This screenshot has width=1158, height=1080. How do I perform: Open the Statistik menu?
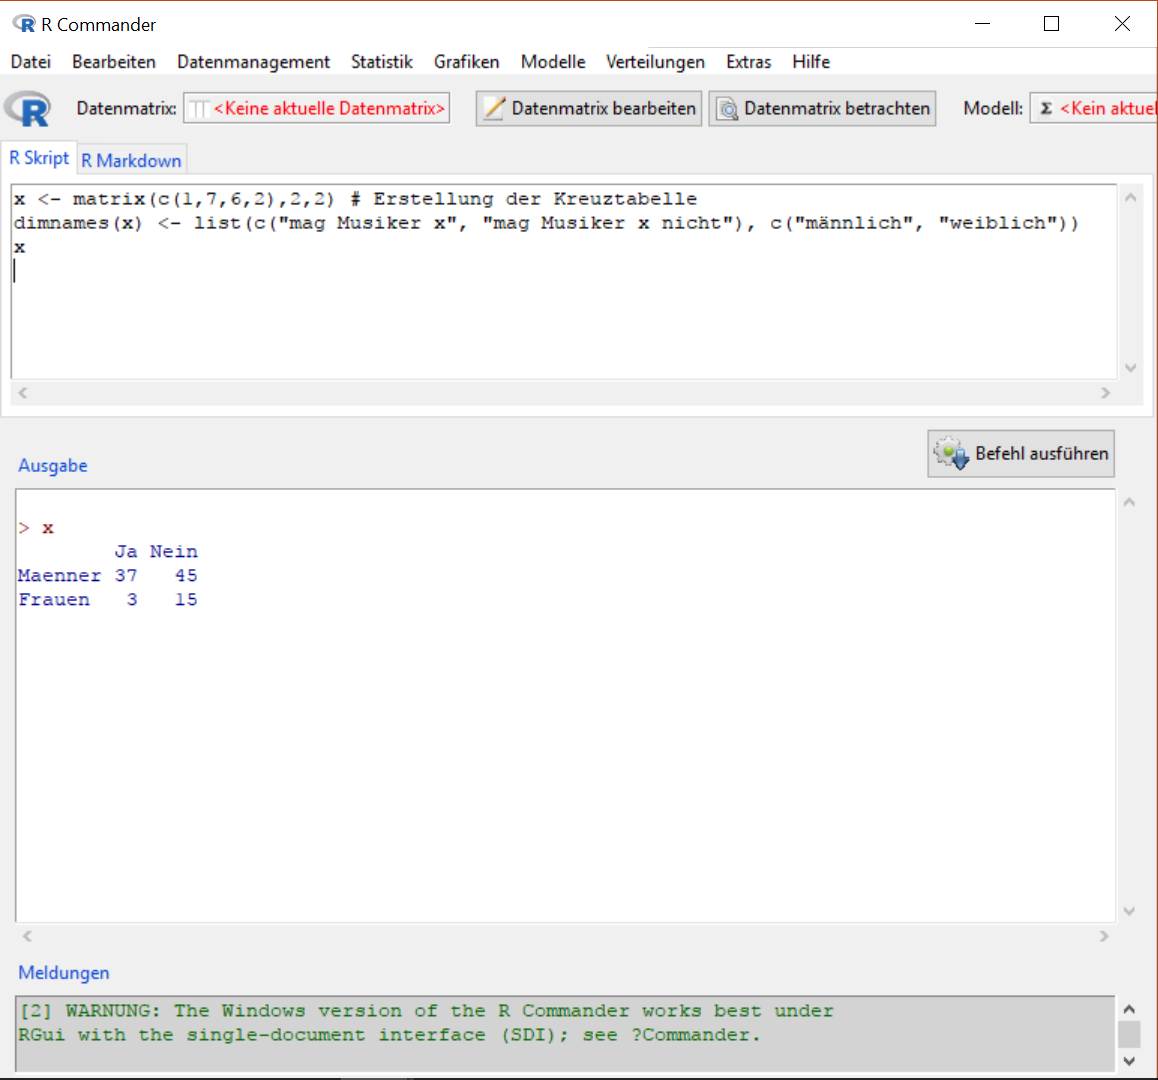[x=381, y=62]
